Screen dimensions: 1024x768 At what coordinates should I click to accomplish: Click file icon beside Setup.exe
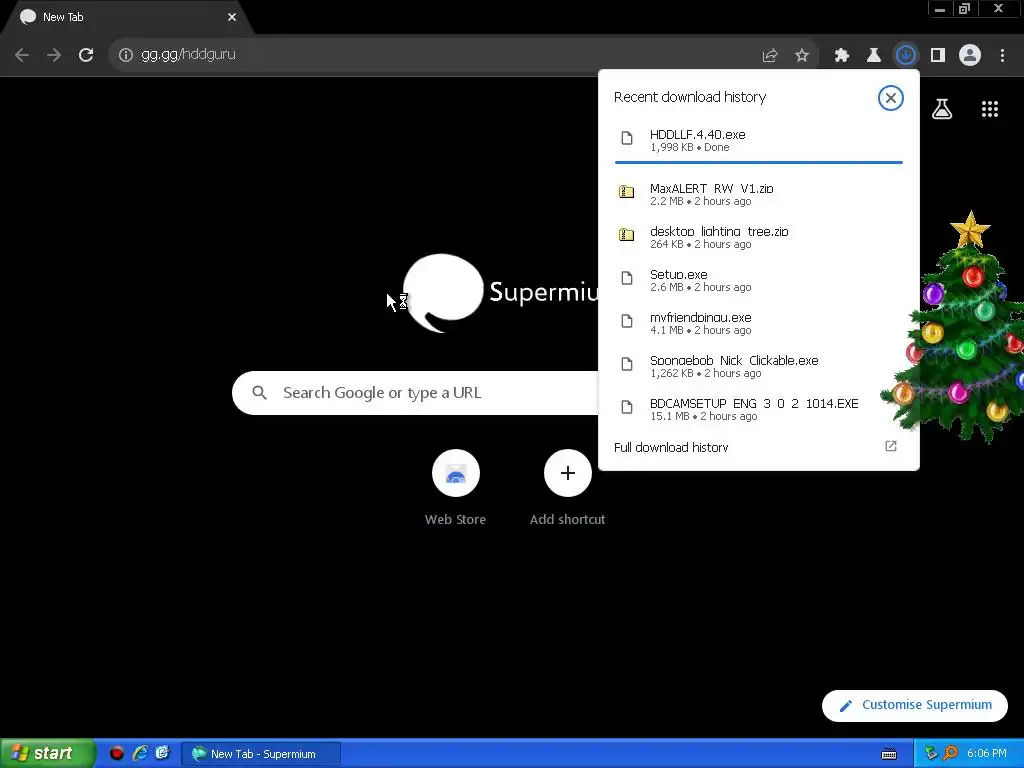point(627,278)
